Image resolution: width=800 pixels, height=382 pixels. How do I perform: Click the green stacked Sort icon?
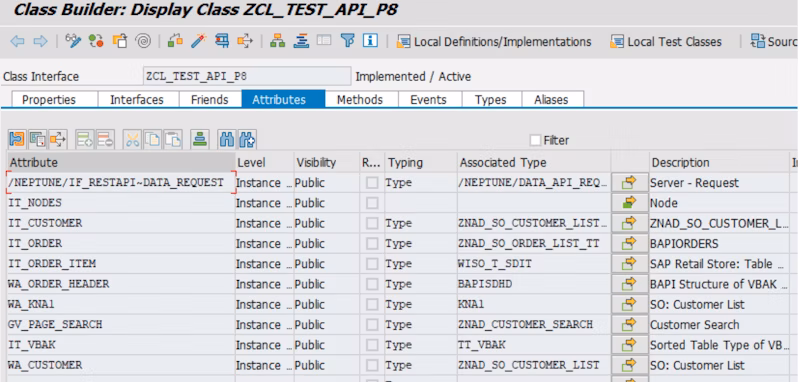click(x=200, y=139)
